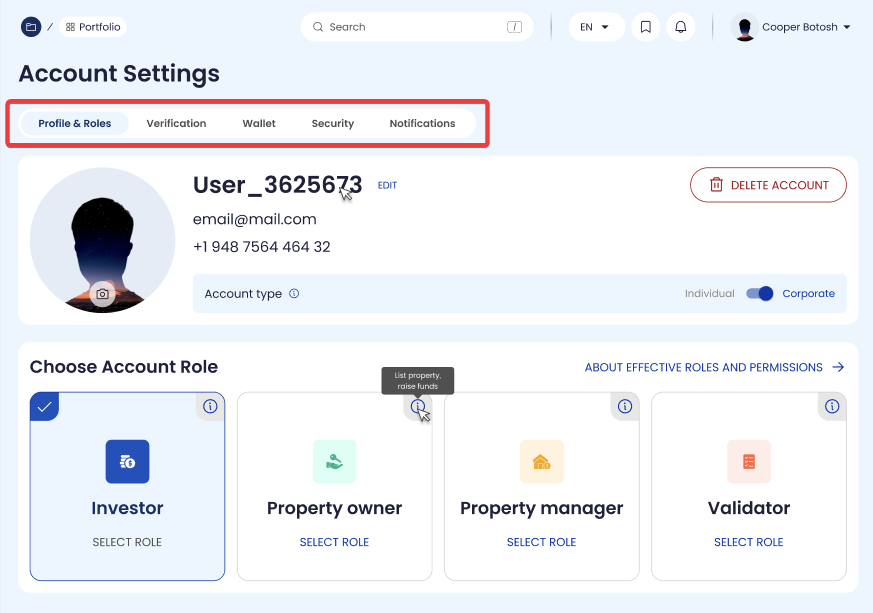Click camera icon on profile photo
The image size is (873, 613).
(101, 293)
